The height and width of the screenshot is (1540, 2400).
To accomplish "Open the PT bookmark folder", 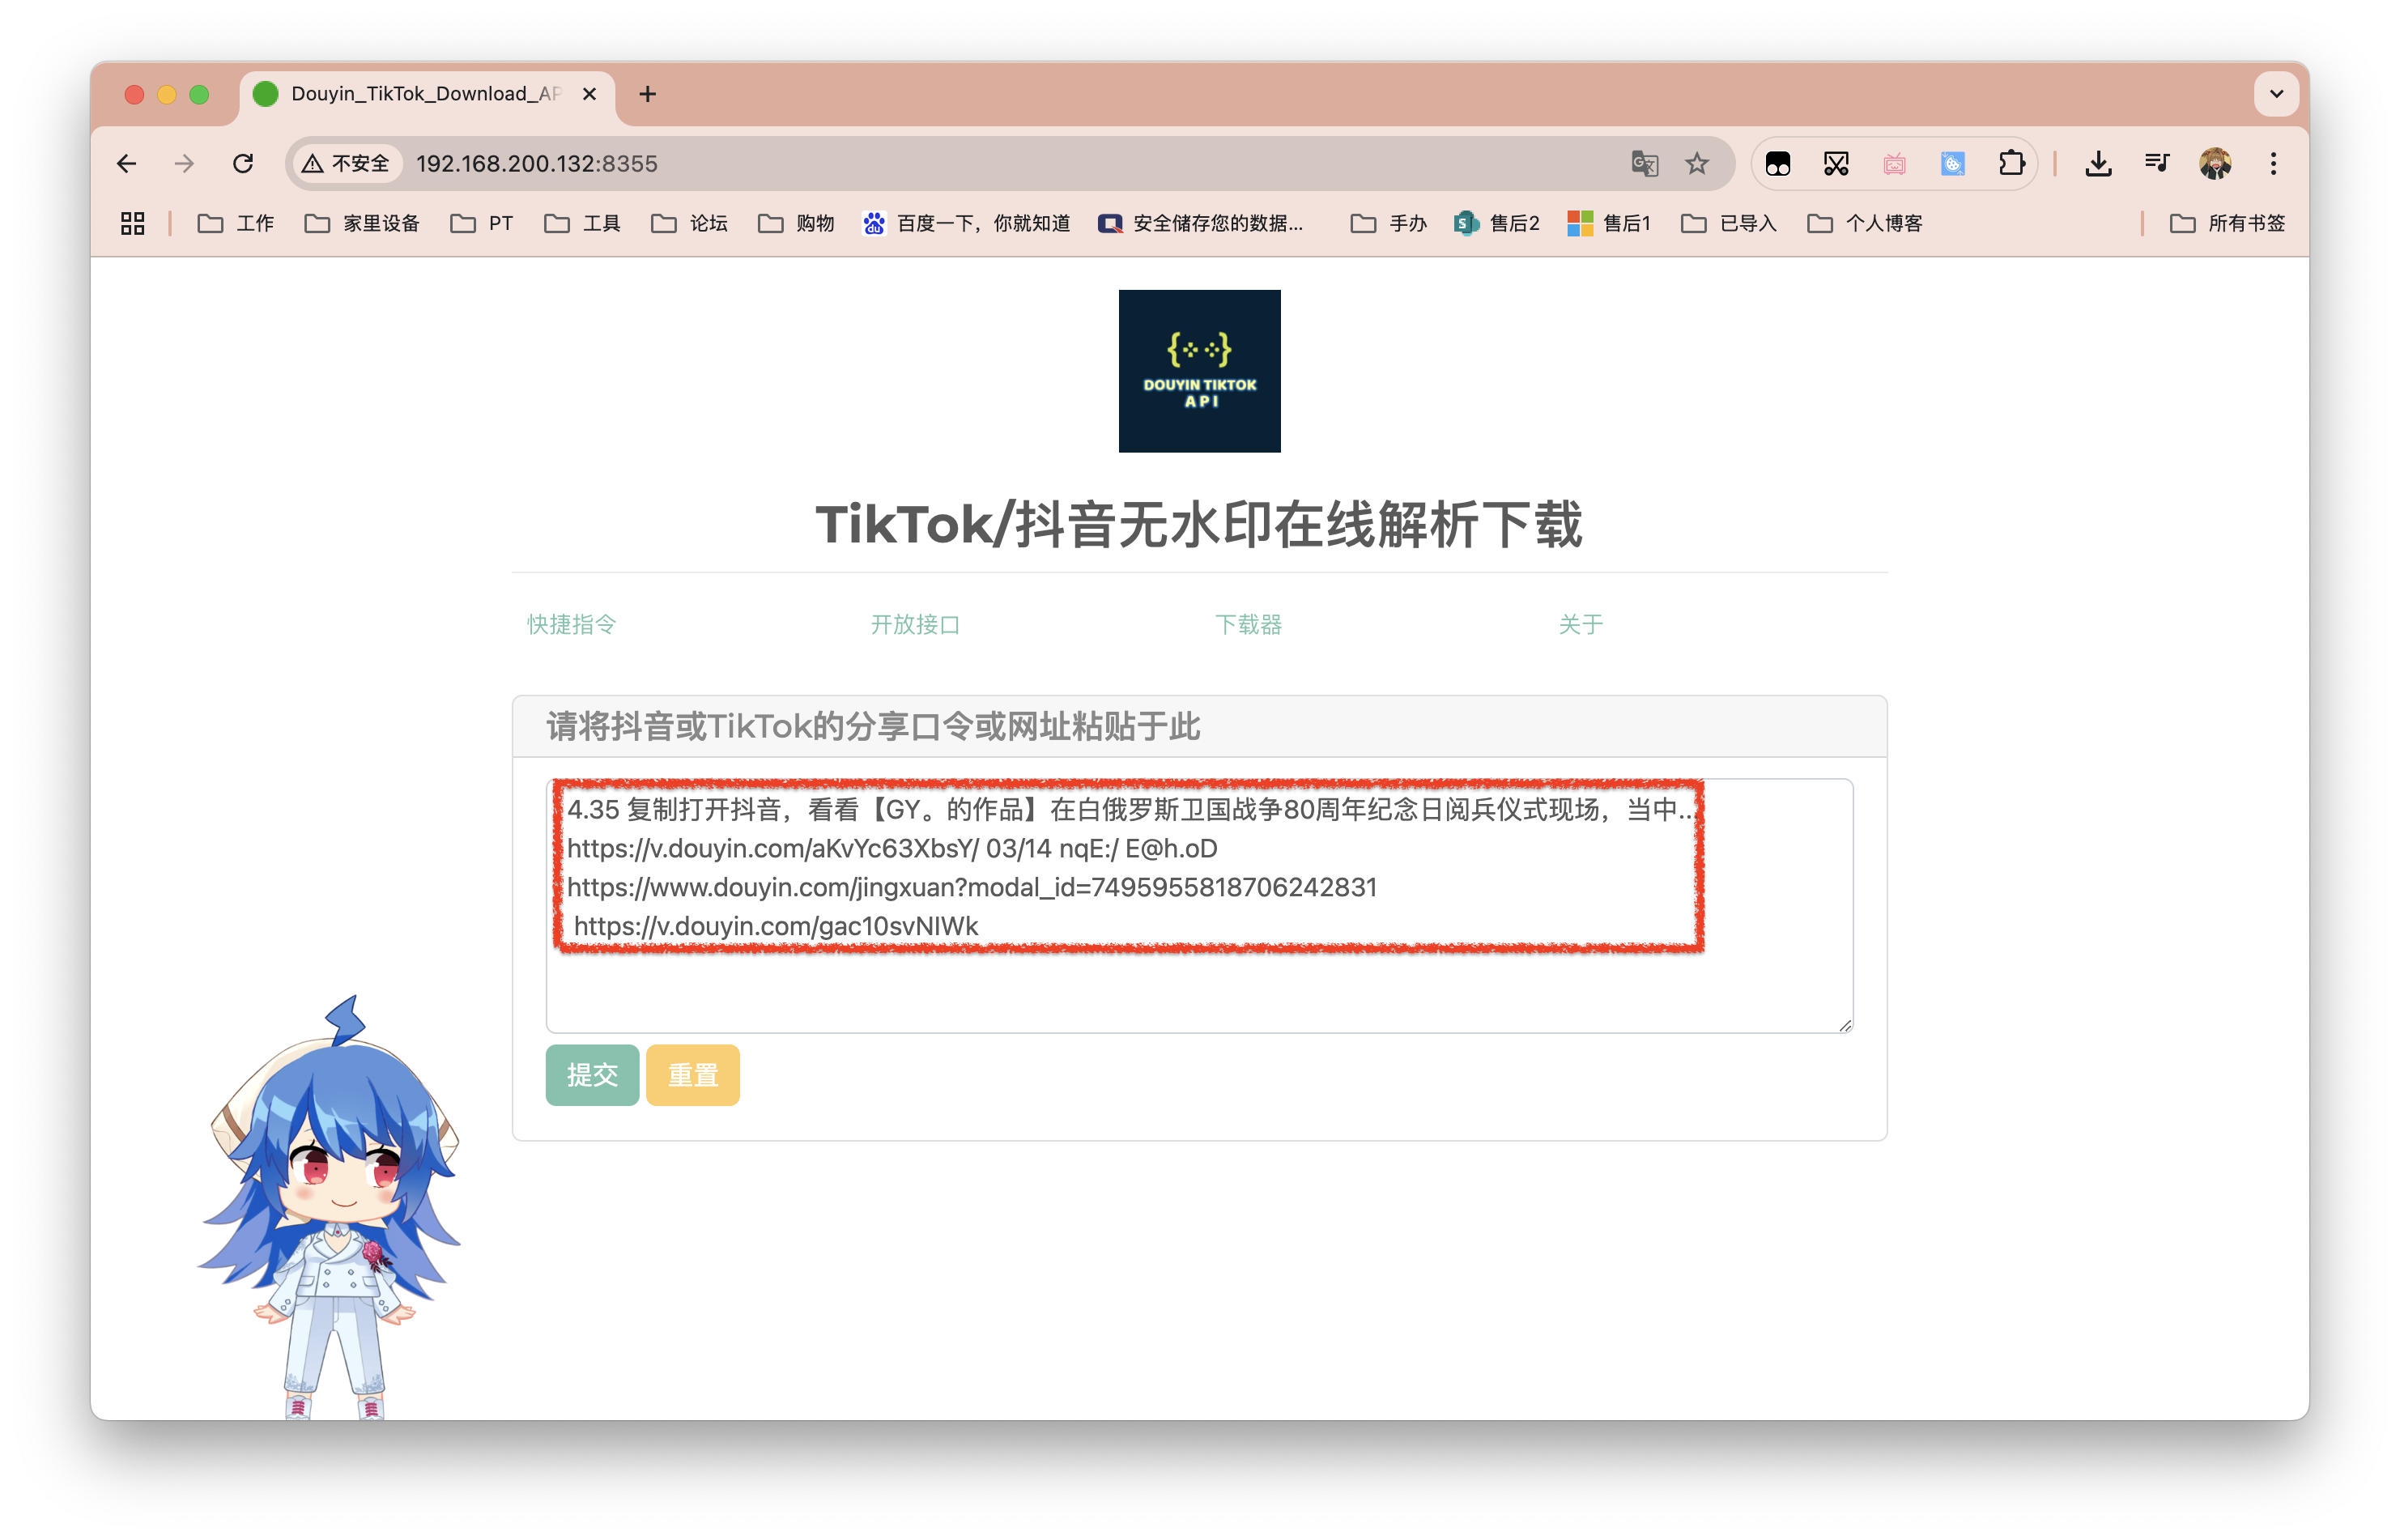I will [x=482, y=223].
